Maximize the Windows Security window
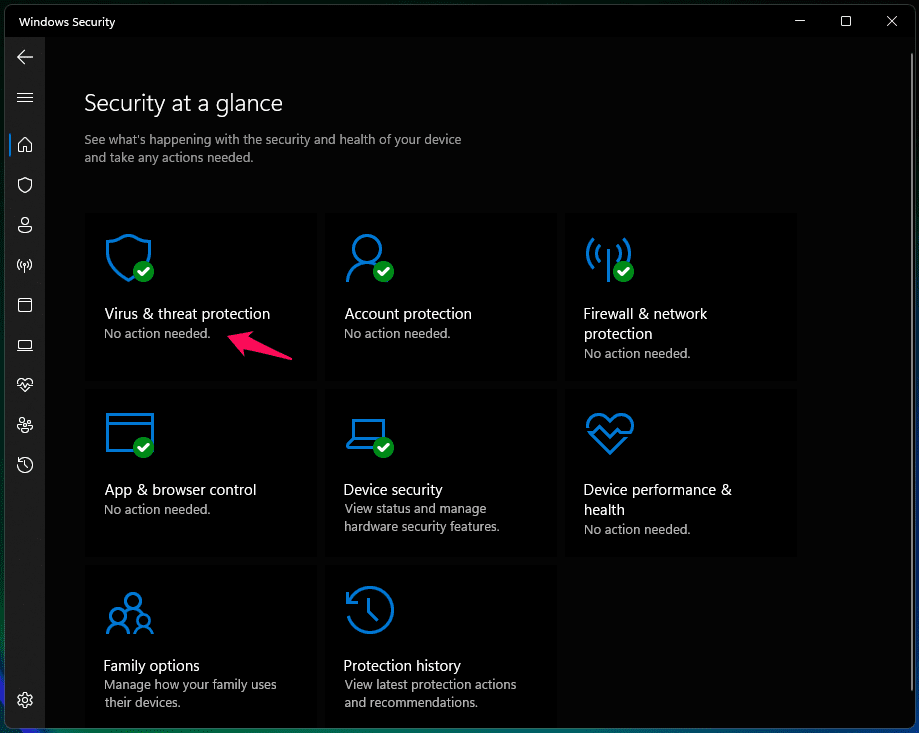 (x=846, y=21)
